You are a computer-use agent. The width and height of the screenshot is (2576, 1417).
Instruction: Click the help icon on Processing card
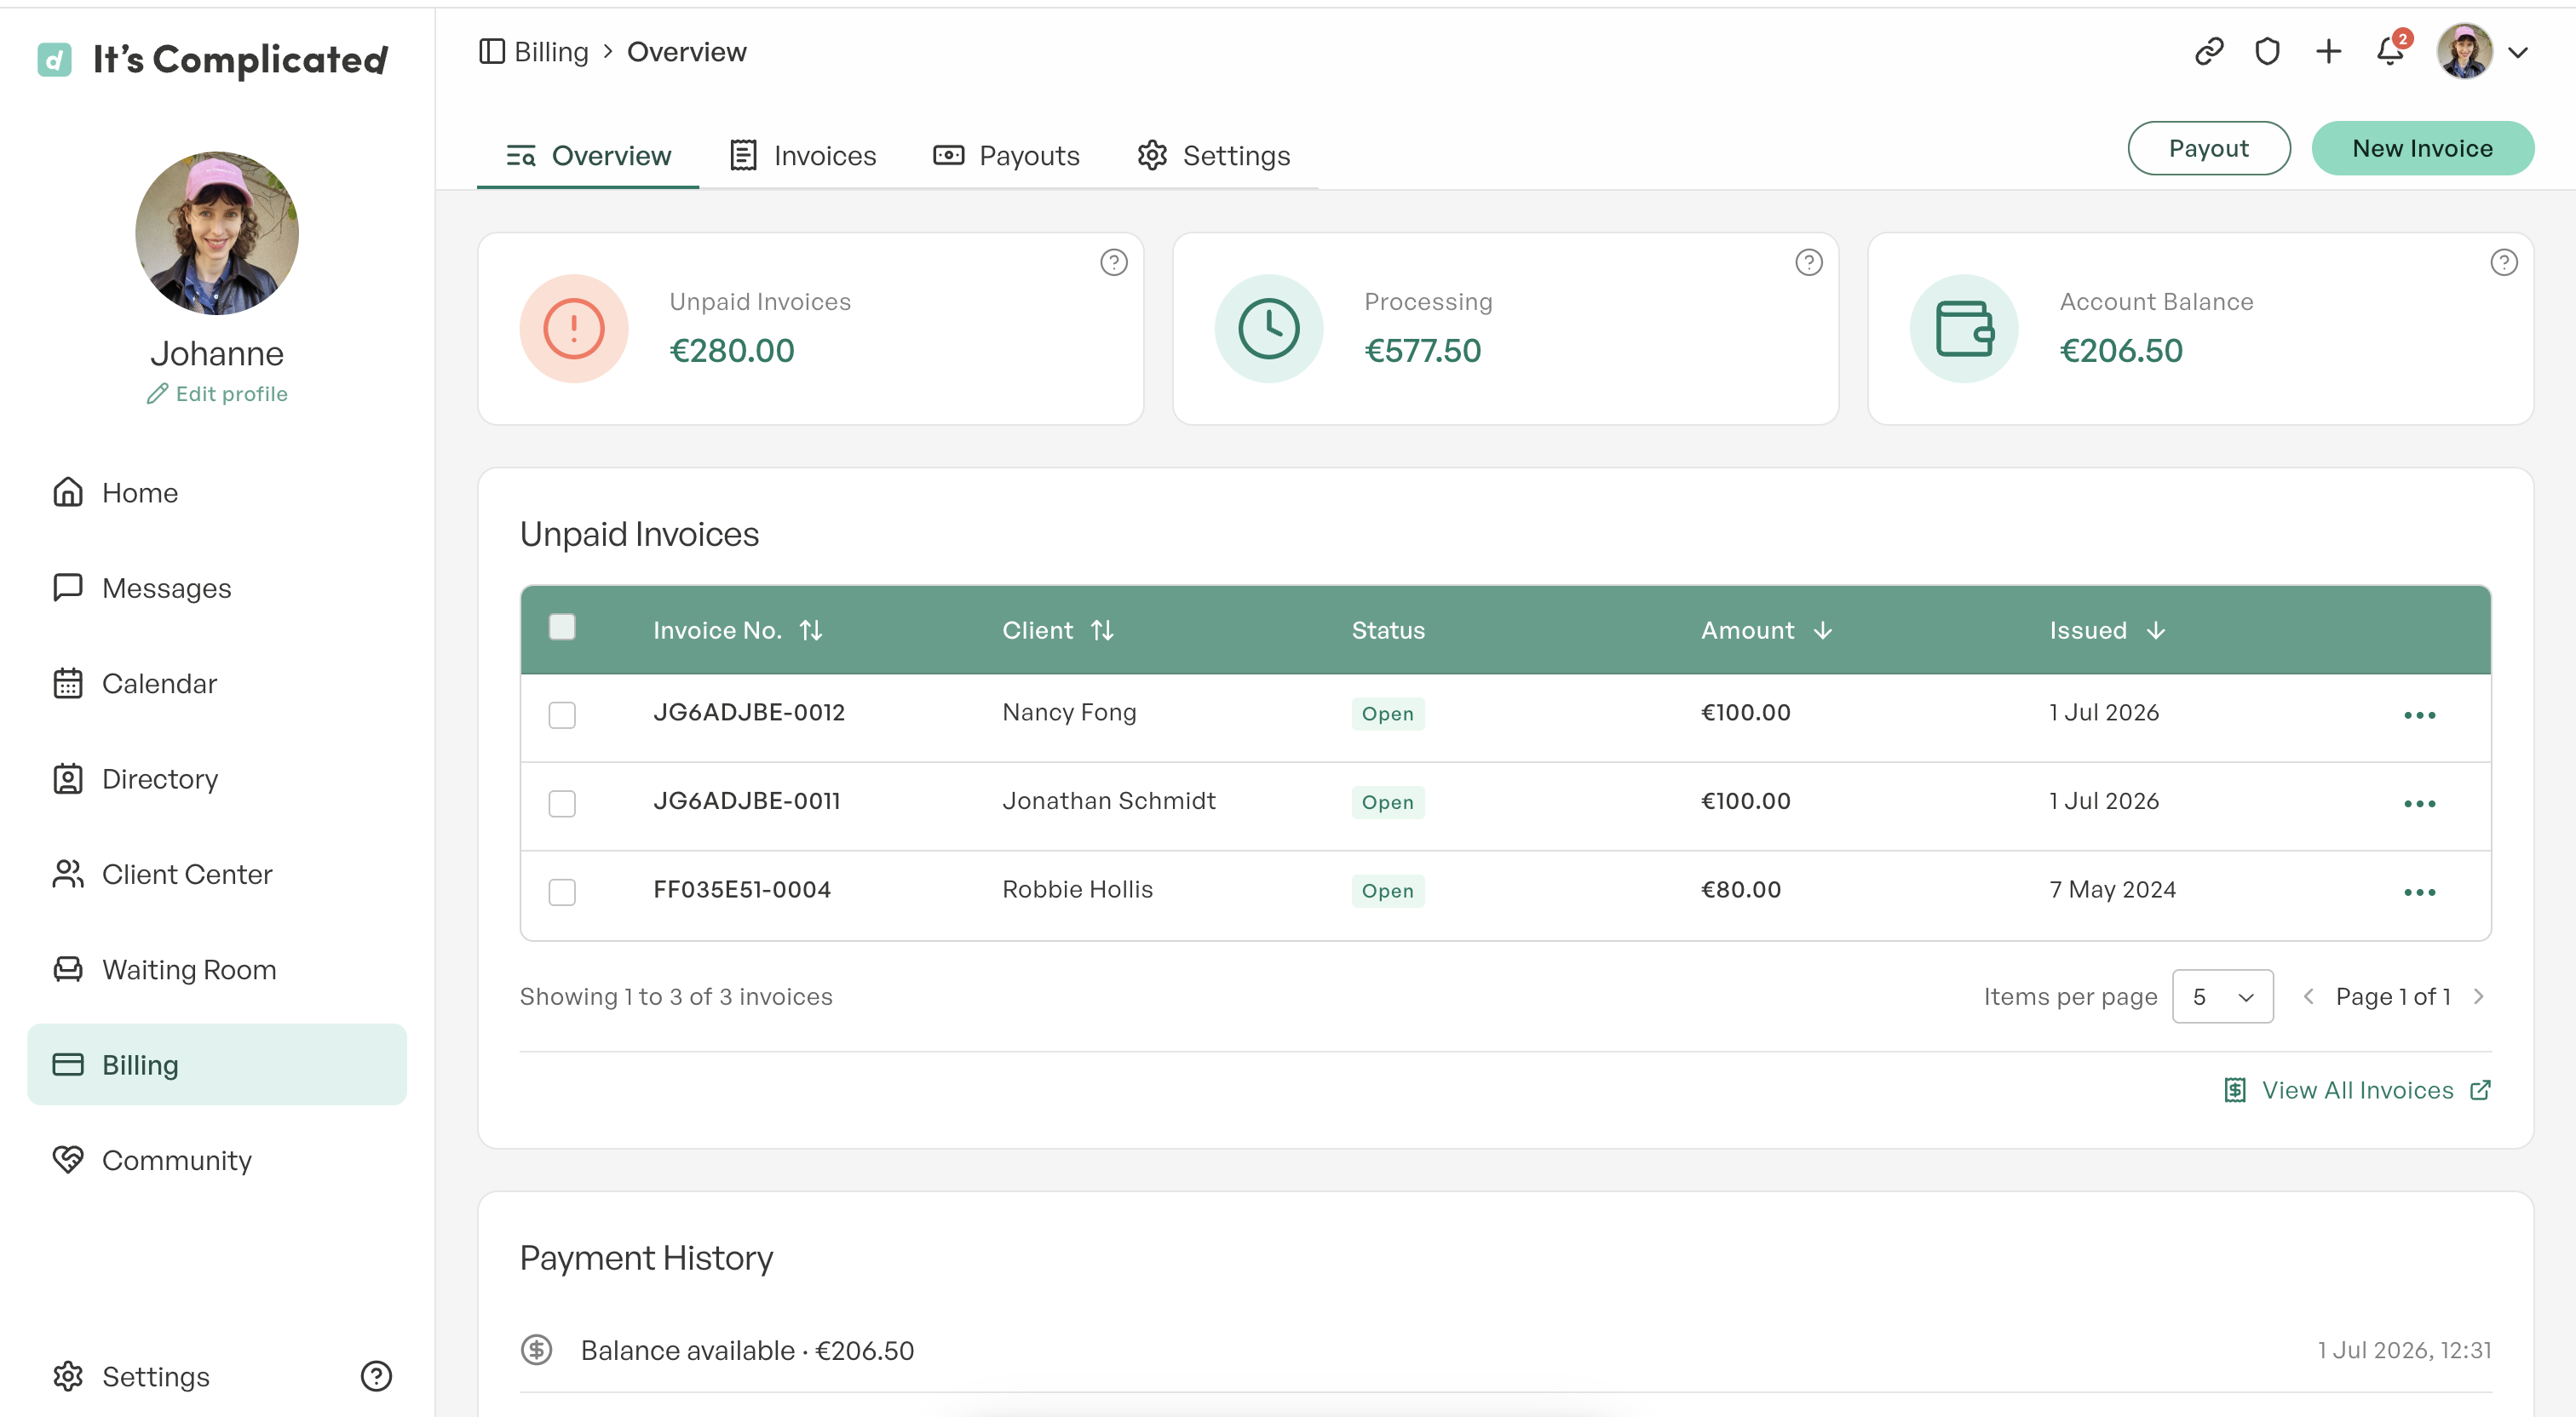[1808, 262]
